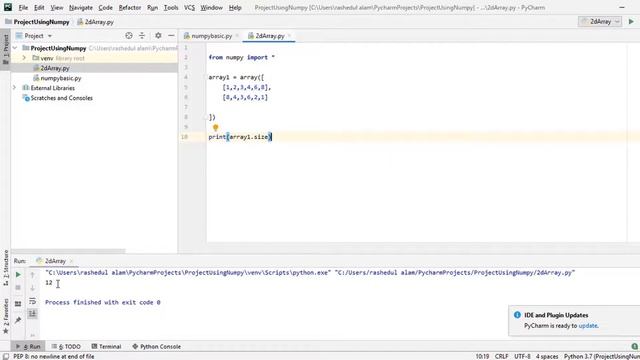Open the Navigate menu
This screenshot has height=360, width=640.
point(81,8)
